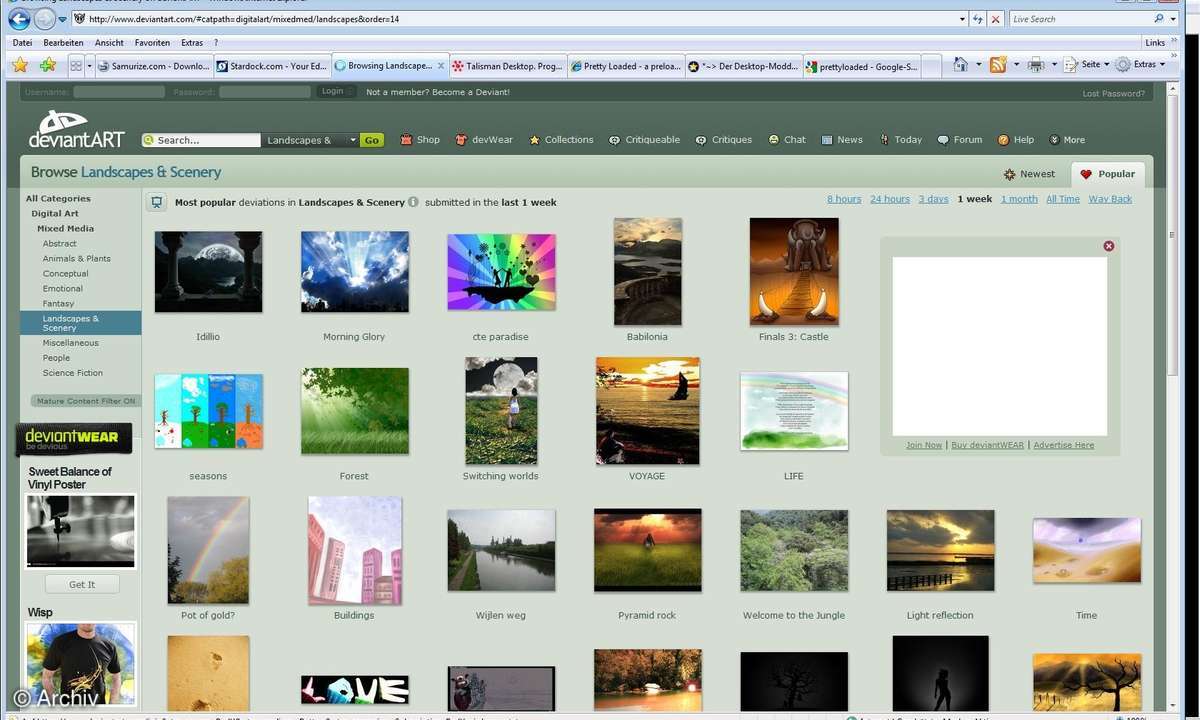Viewport: 1200px width, 720px height.
Task: Switch to the Talisman Desktop tab
Action: pos(508,66)
